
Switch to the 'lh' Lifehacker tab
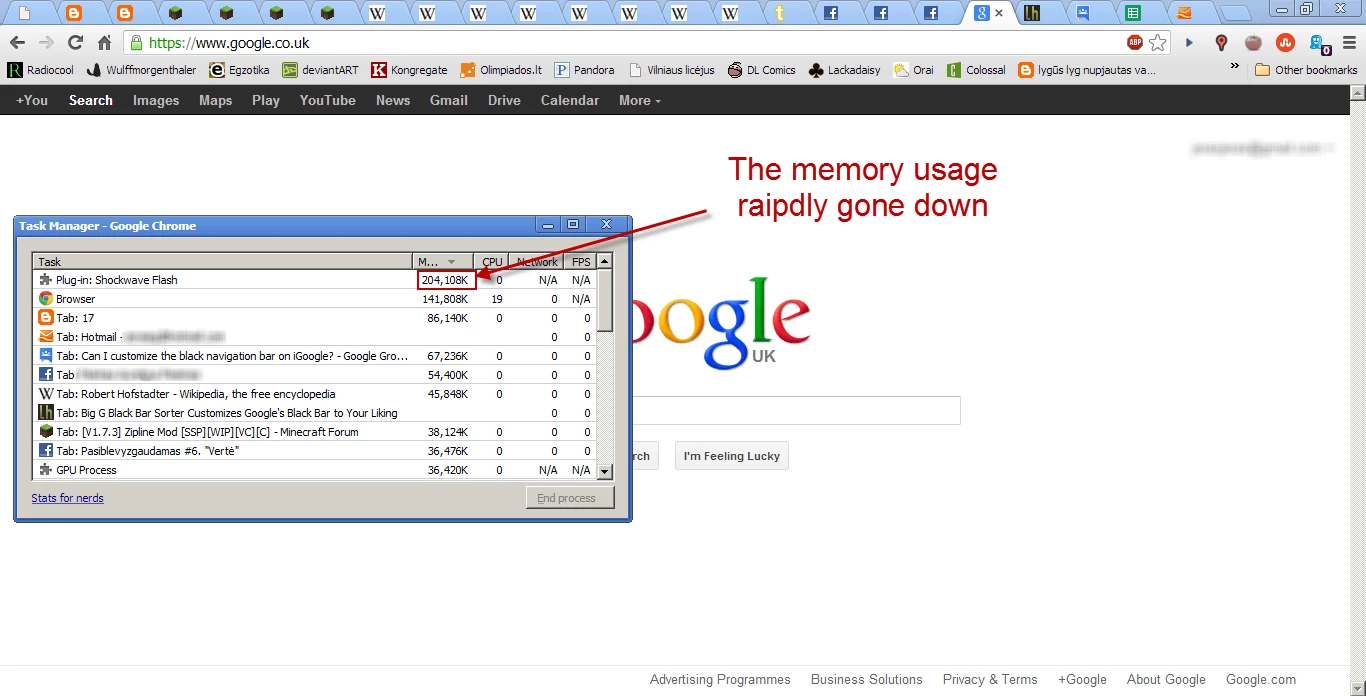click(1031, 13)
